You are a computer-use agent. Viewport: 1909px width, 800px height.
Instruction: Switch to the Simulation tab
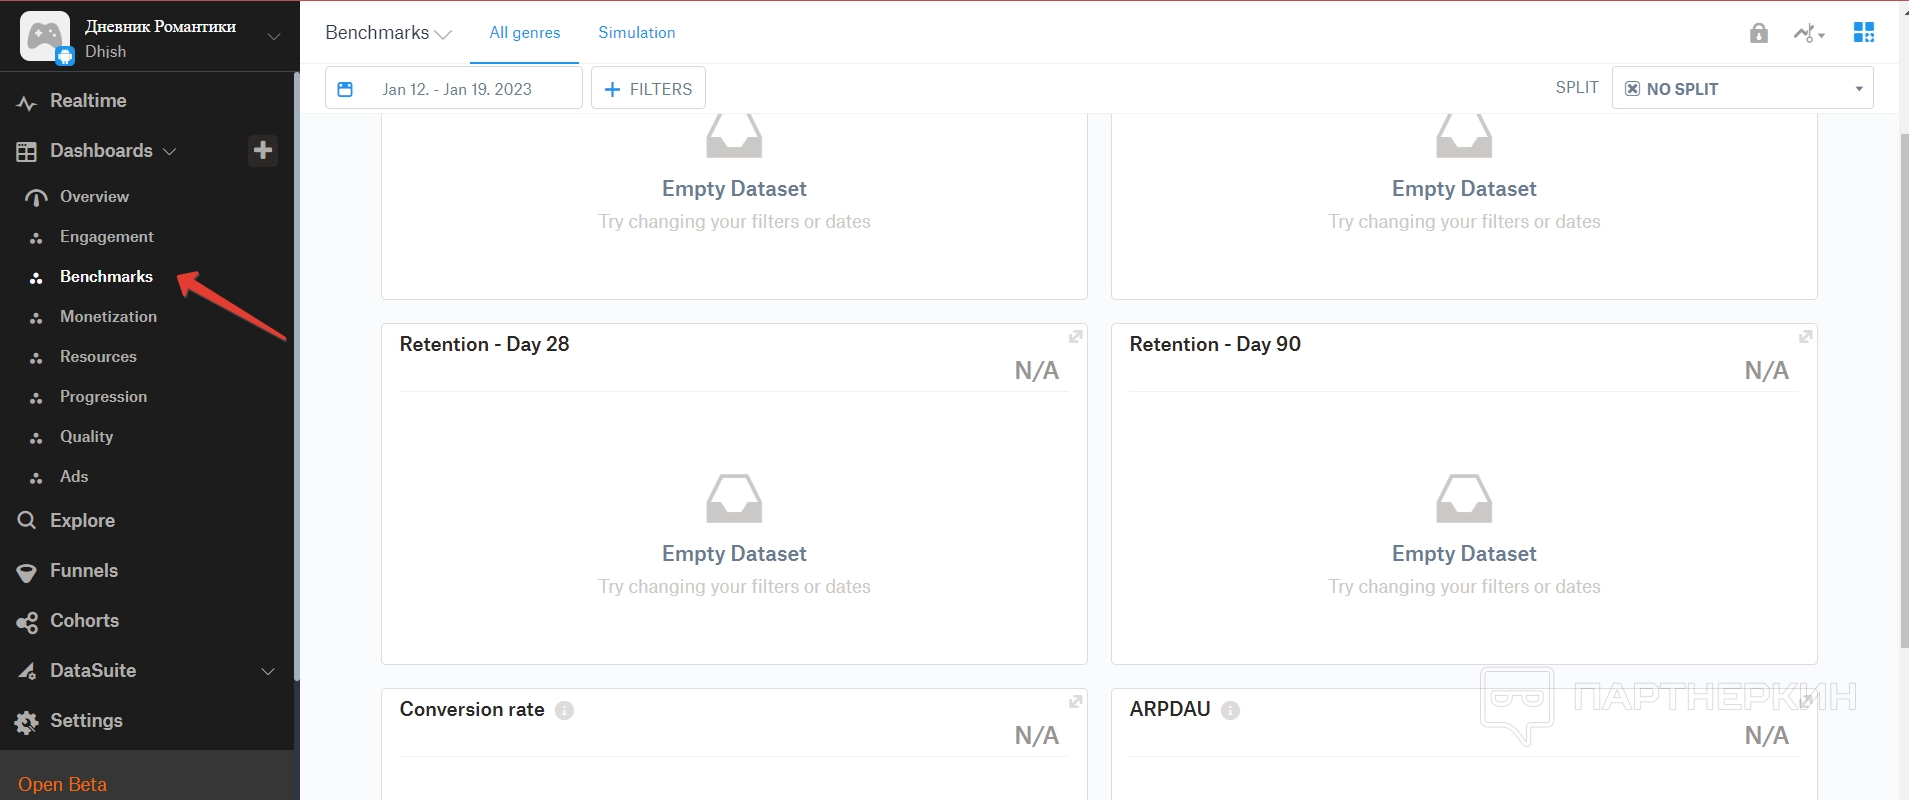(x=637, y=33)
